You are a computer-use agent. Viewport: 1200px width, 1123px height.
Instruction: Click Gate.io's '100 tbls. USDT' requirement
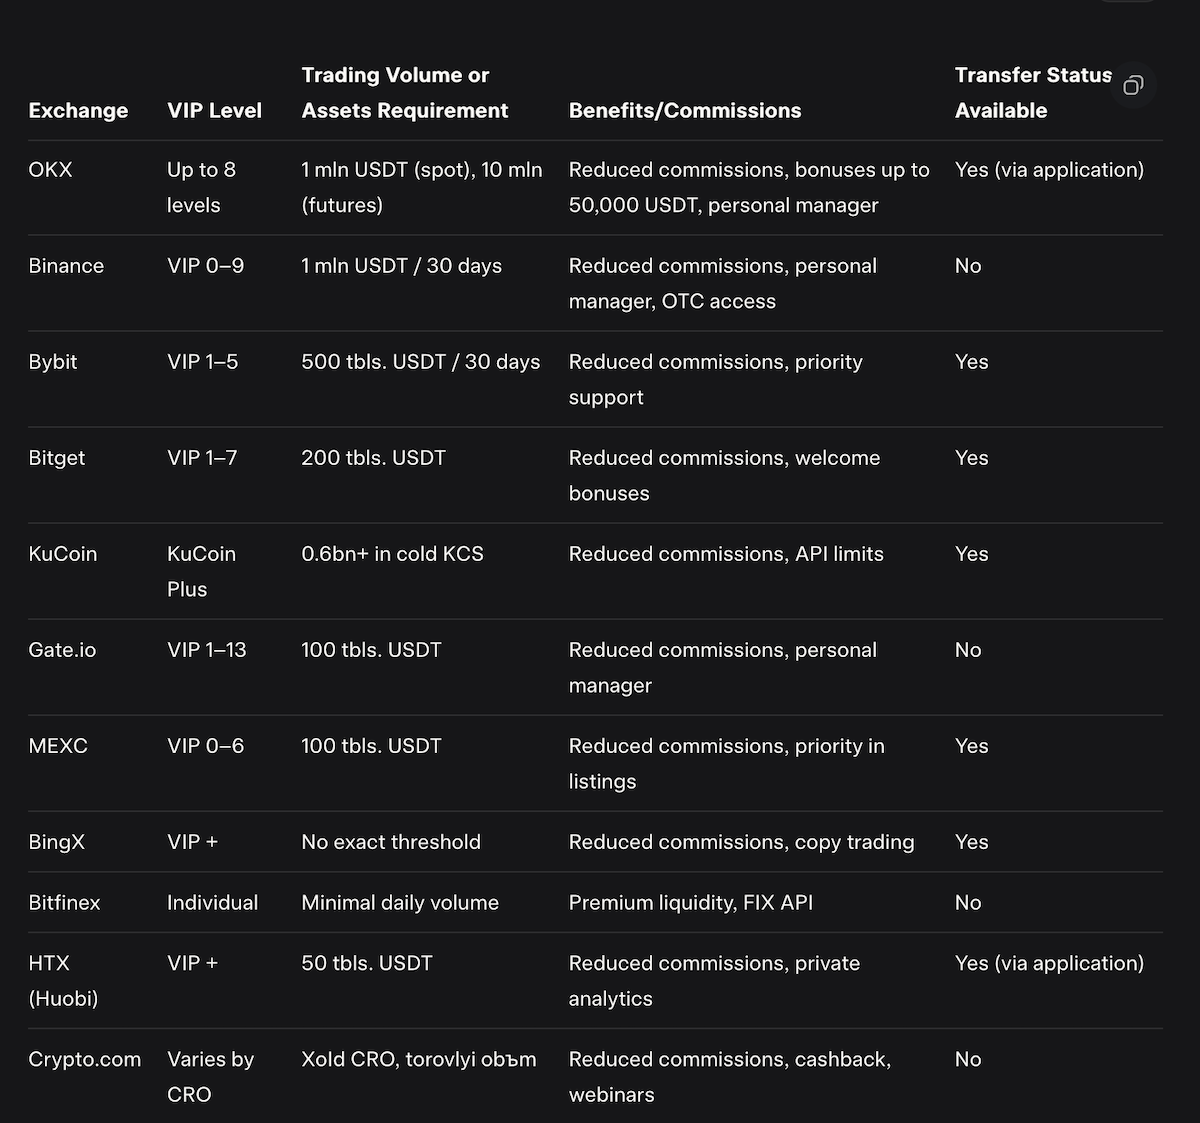(371, 650)
